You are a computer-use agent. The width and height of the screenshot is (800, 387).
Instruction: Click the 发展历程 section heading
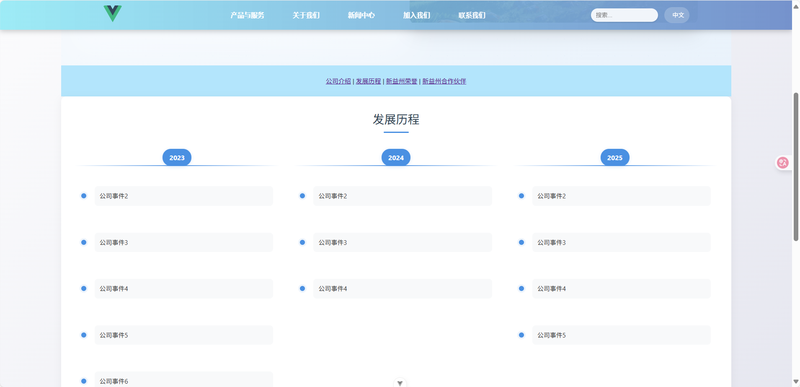(396, 120)
